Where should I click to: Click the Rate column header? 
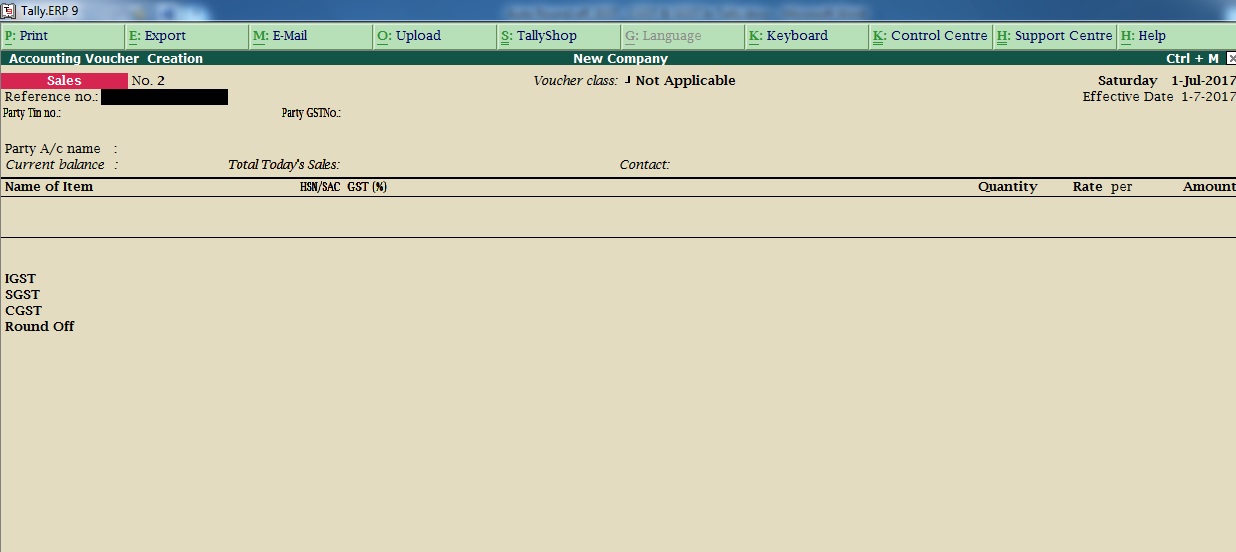[1087, 187]
